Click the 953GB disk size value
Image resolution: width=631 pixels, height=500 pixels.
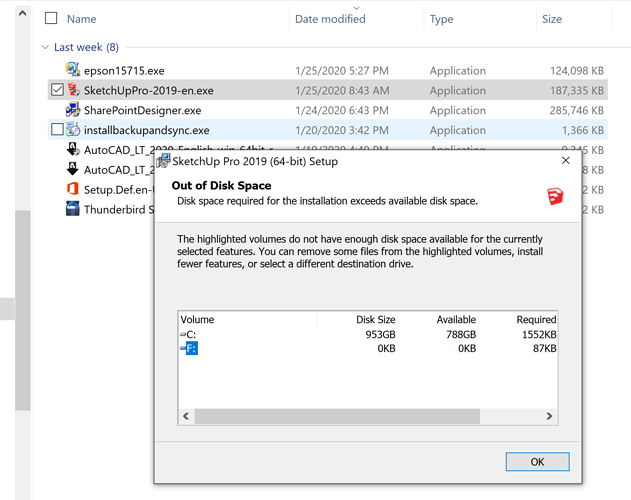(380, 335)
